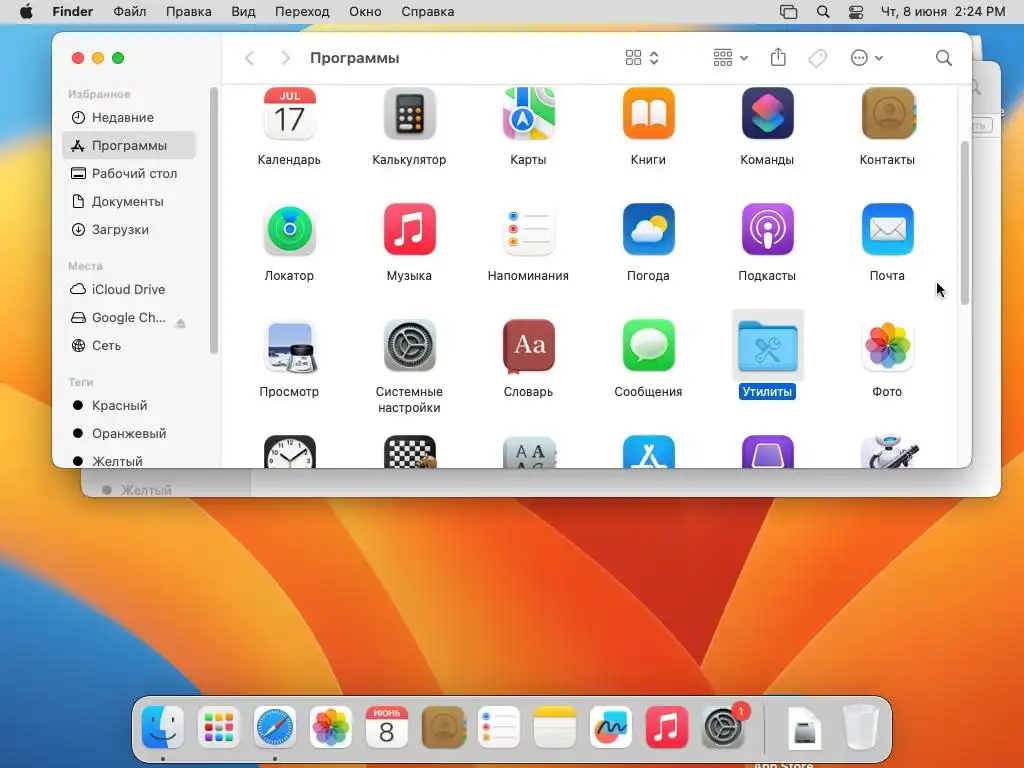Image resolution: width=1024 pixels, height=768 pixels.
Task: Select the Системные настройки app icon in Finder
Action: tap(409, 346)
